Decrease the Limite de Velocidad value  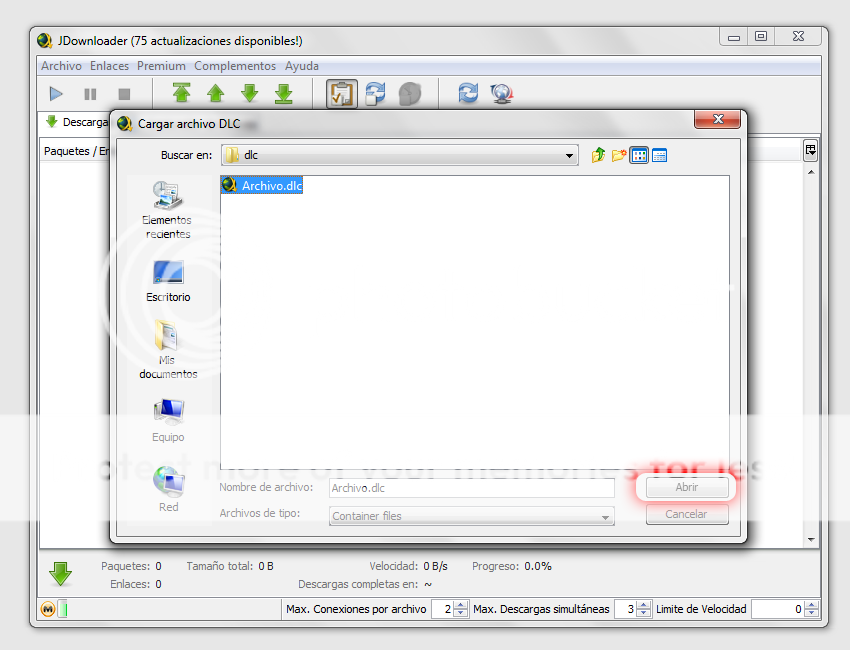[x=811, y=613]
